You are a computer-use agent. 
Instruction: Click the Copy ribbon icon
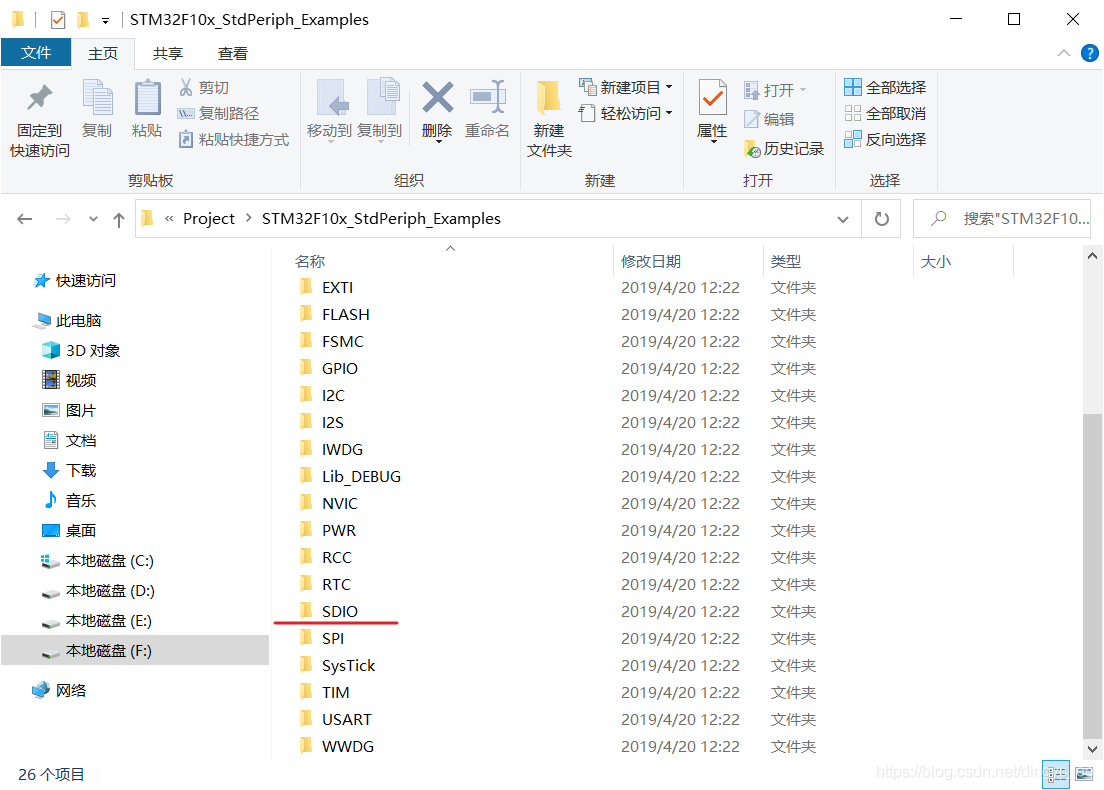coord(97,97)
